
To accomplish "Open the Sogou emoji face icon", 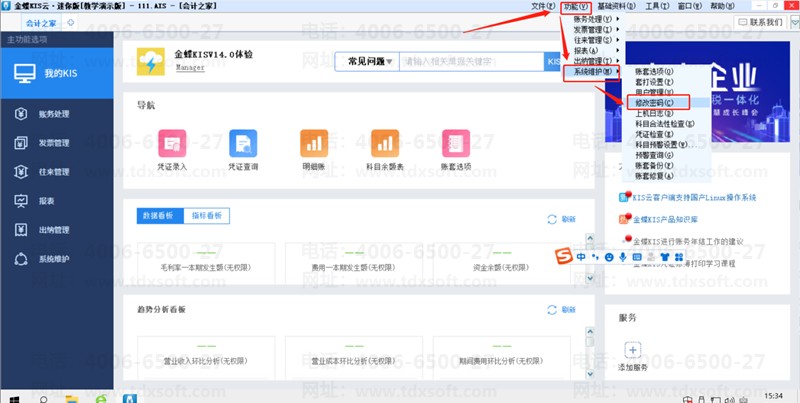I will (609, 257).
